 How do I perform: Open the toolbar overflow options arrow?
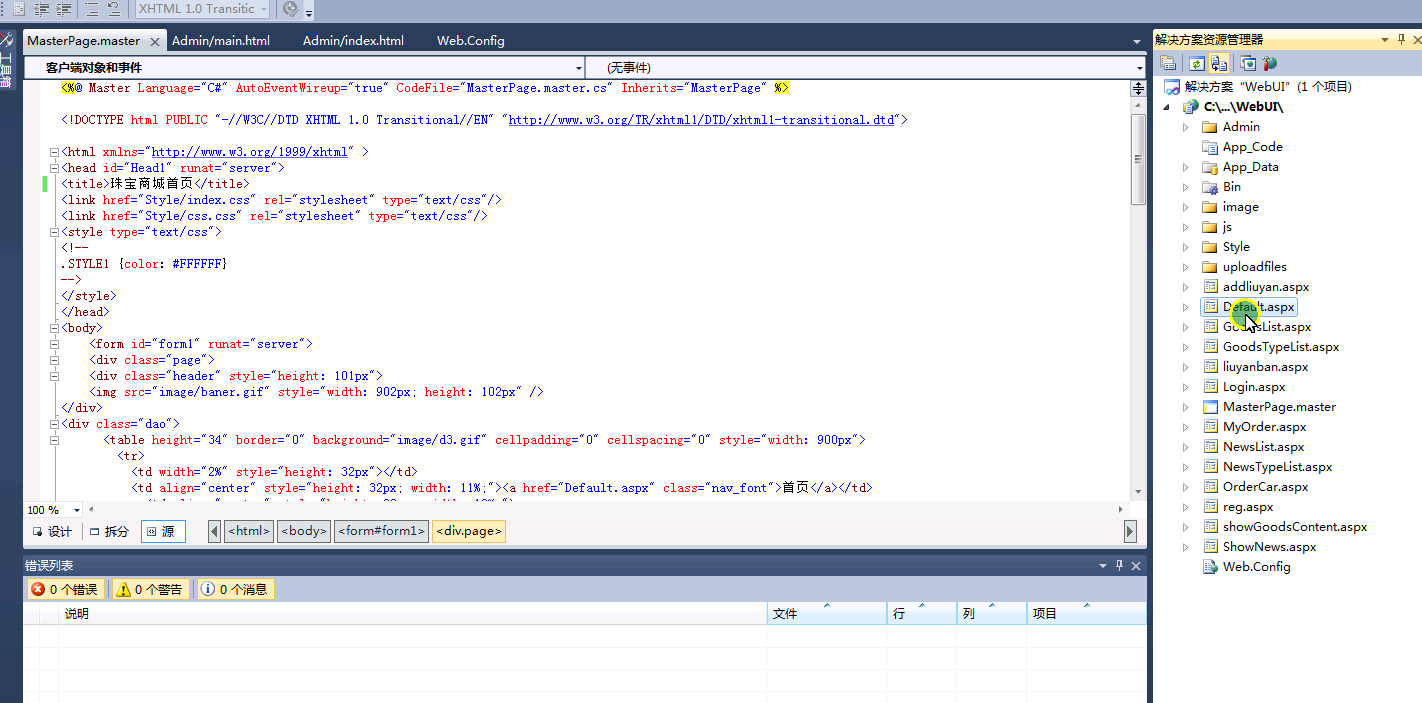(x=310, y=11)
